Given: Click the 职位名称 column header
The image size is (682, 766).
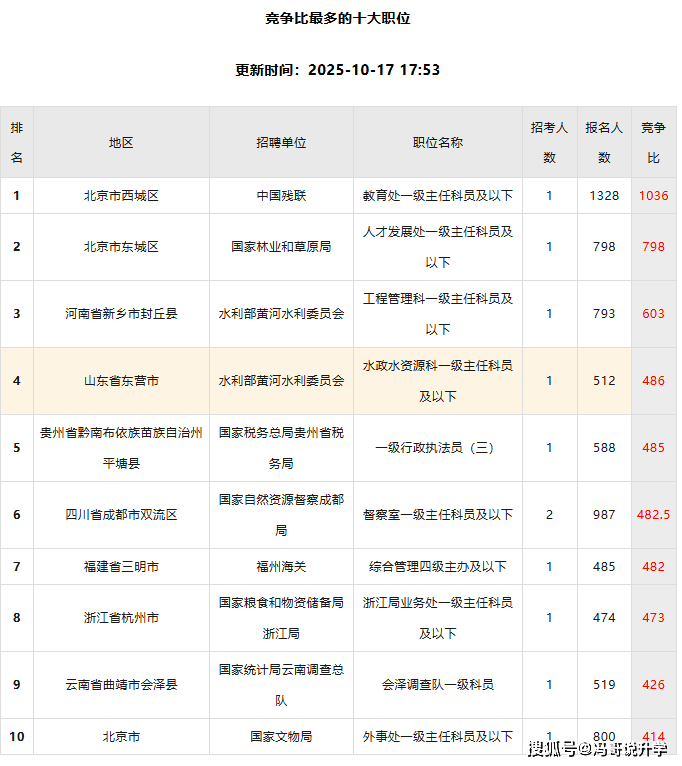Looking at the screenshot, I should point(438,143).
